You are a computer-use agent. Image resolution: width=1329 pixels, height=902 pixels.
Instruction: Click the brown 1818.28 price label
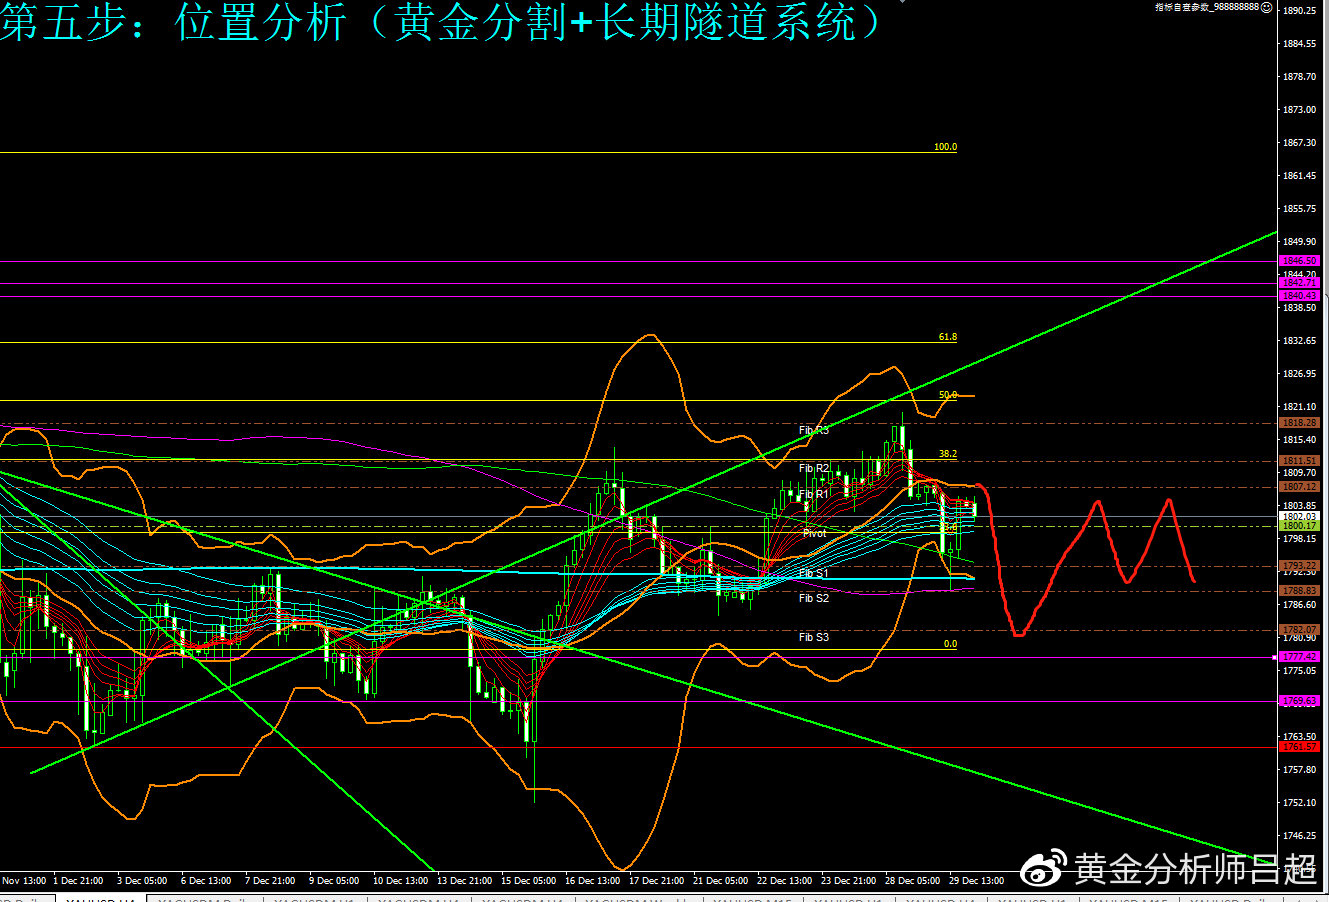click(1300, 423)
